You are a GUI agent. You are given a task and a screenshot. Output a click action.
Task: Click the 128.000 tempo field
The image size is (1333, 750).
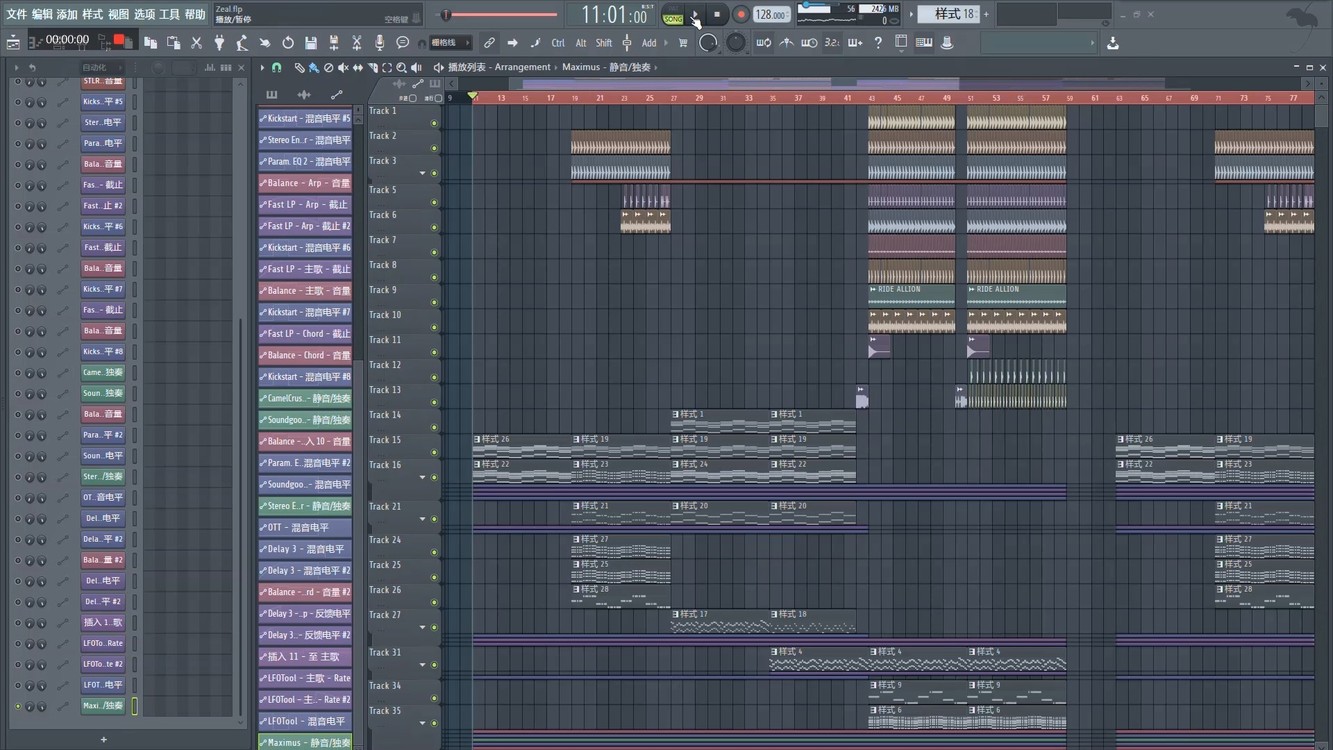click(x=771, y=15)
